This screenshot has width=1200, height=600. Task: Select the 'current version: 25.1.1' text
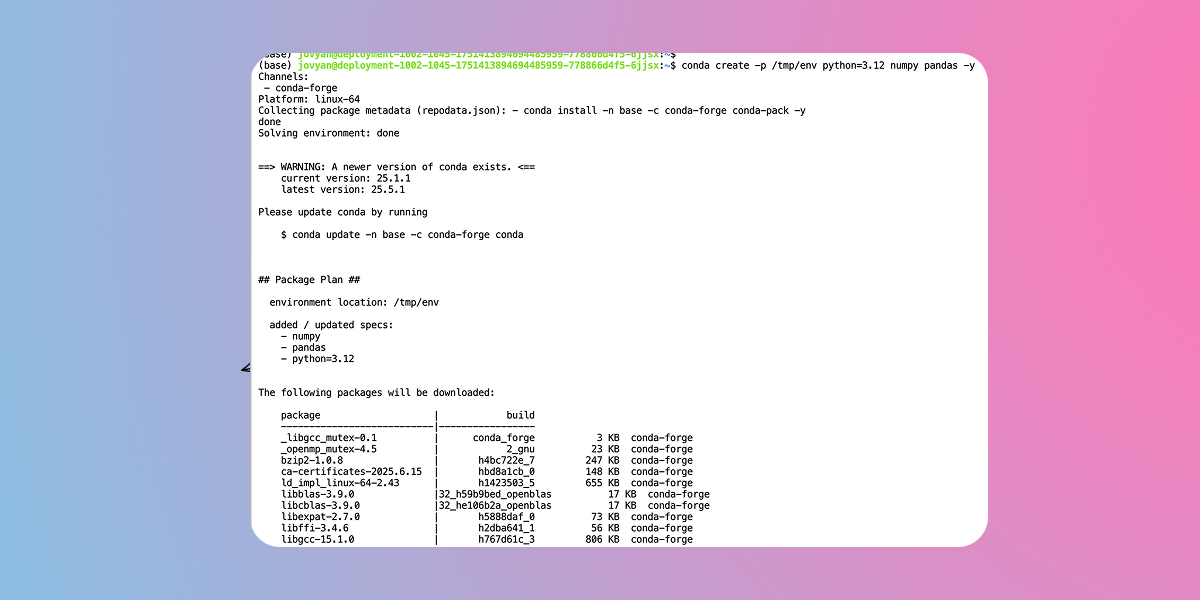point(346,178)
